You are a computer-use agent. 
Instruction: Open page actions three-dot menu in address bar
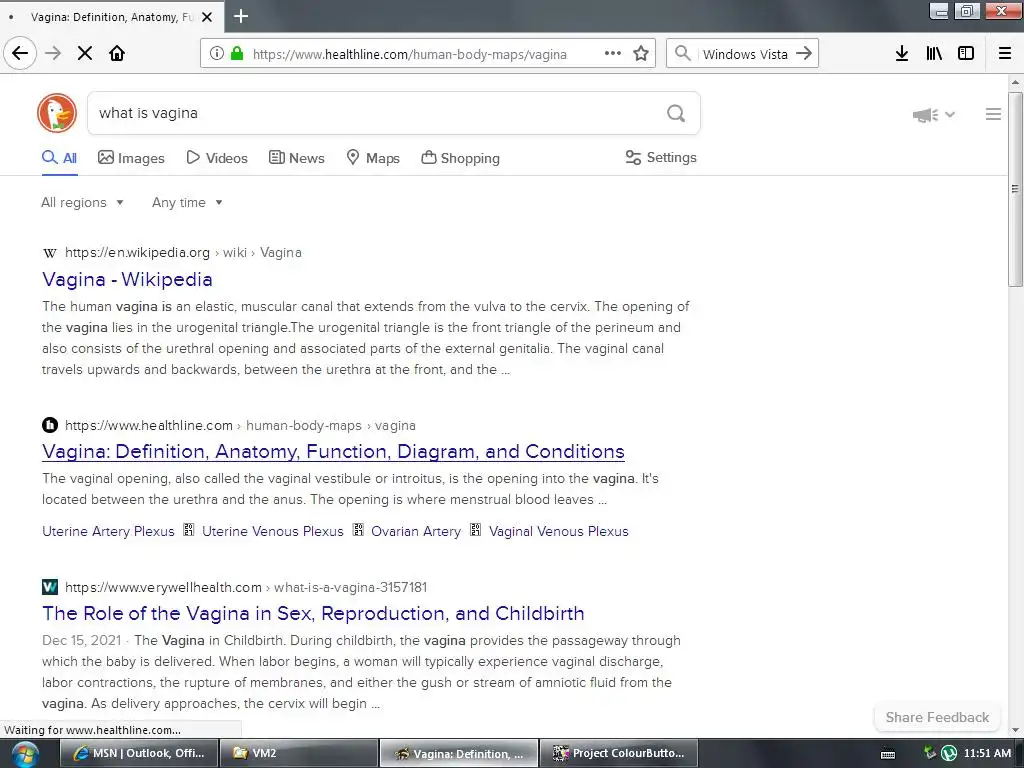click(x=613, y=54)
